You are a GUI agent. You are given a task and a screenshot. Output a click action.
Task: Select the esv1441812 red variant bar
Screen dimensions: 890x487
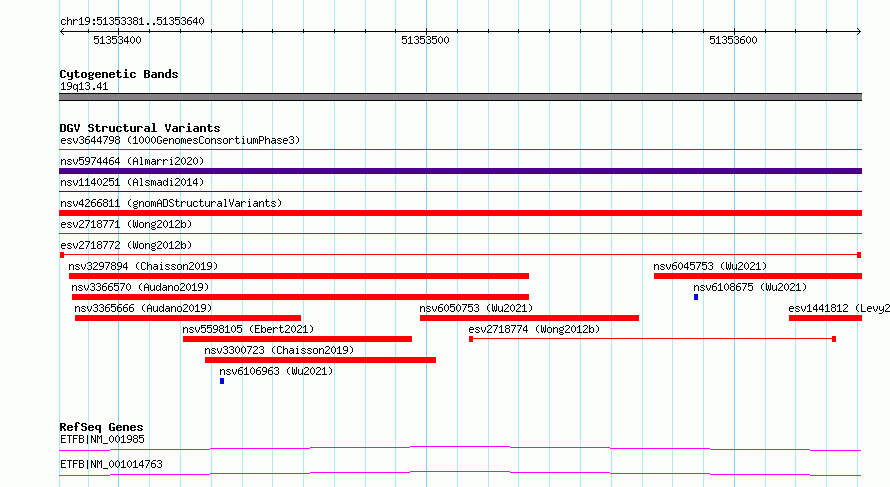(x=825, y=318)
